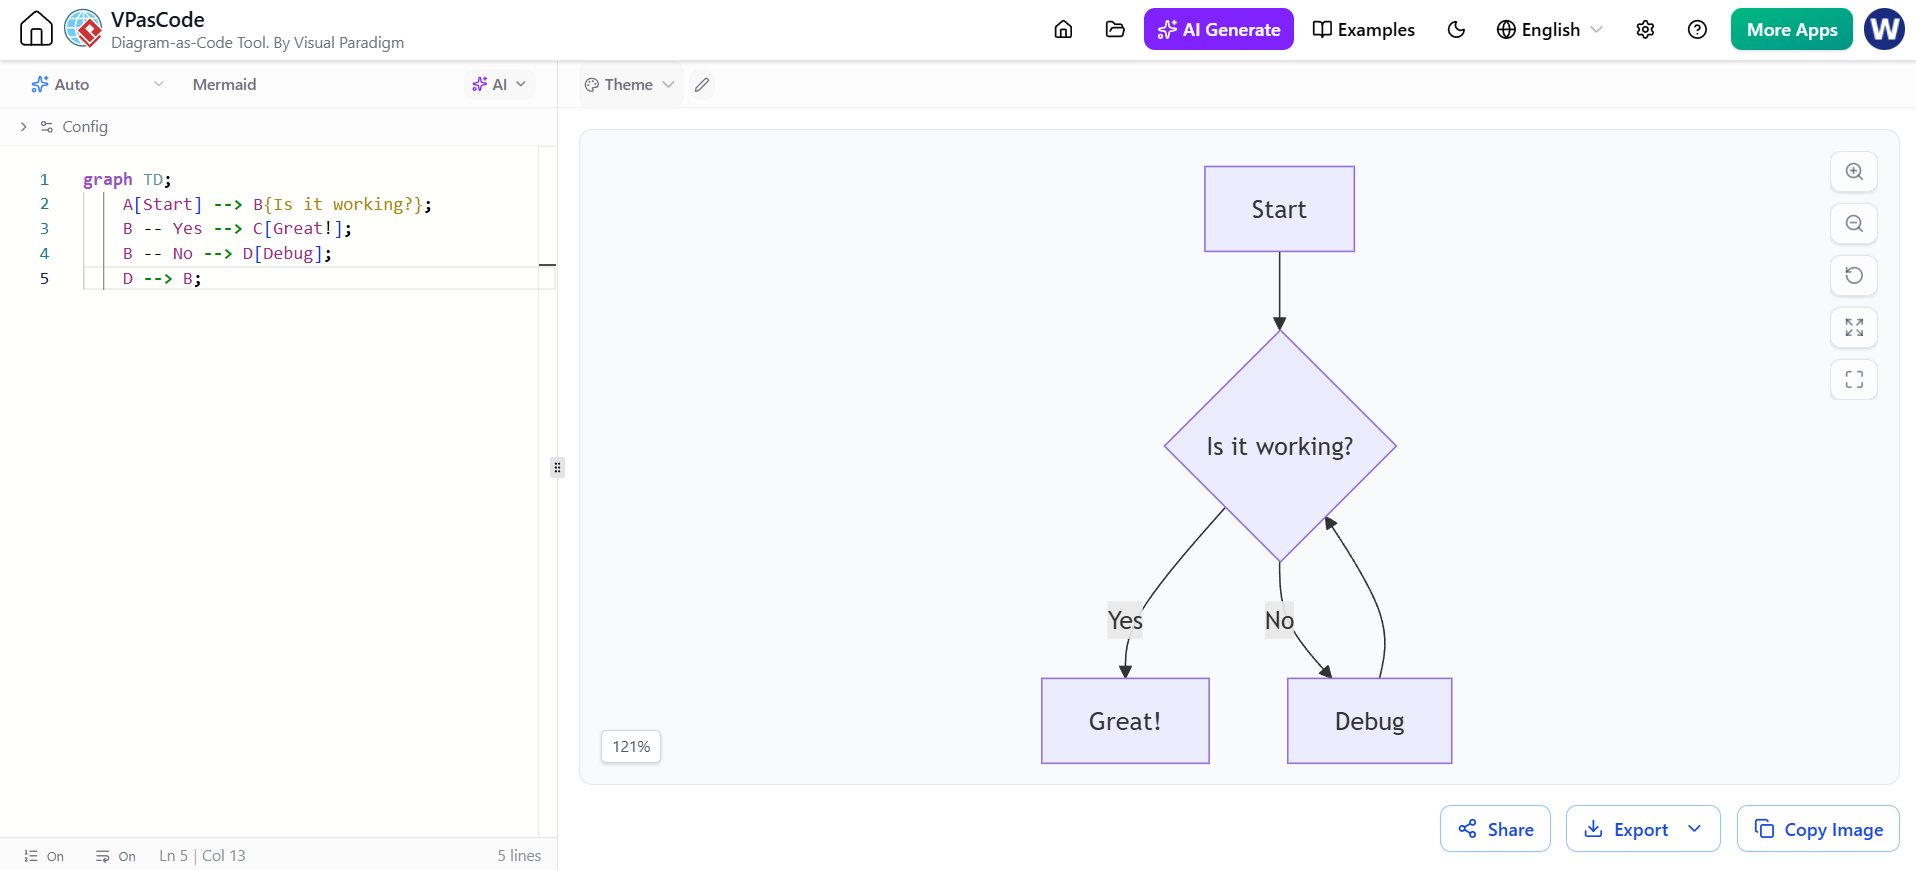1916x870 pixels.
Task: Click code line 3 with C[Great!]
Action: [237, 228]
